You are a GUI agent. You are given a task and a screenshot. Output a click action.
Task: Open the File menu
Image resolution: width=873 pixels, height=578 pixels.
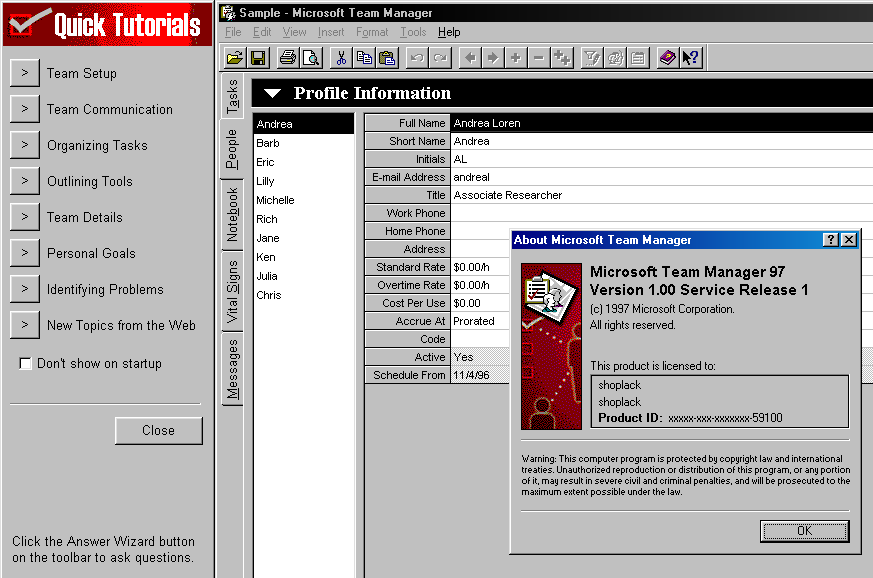point(233,32)
